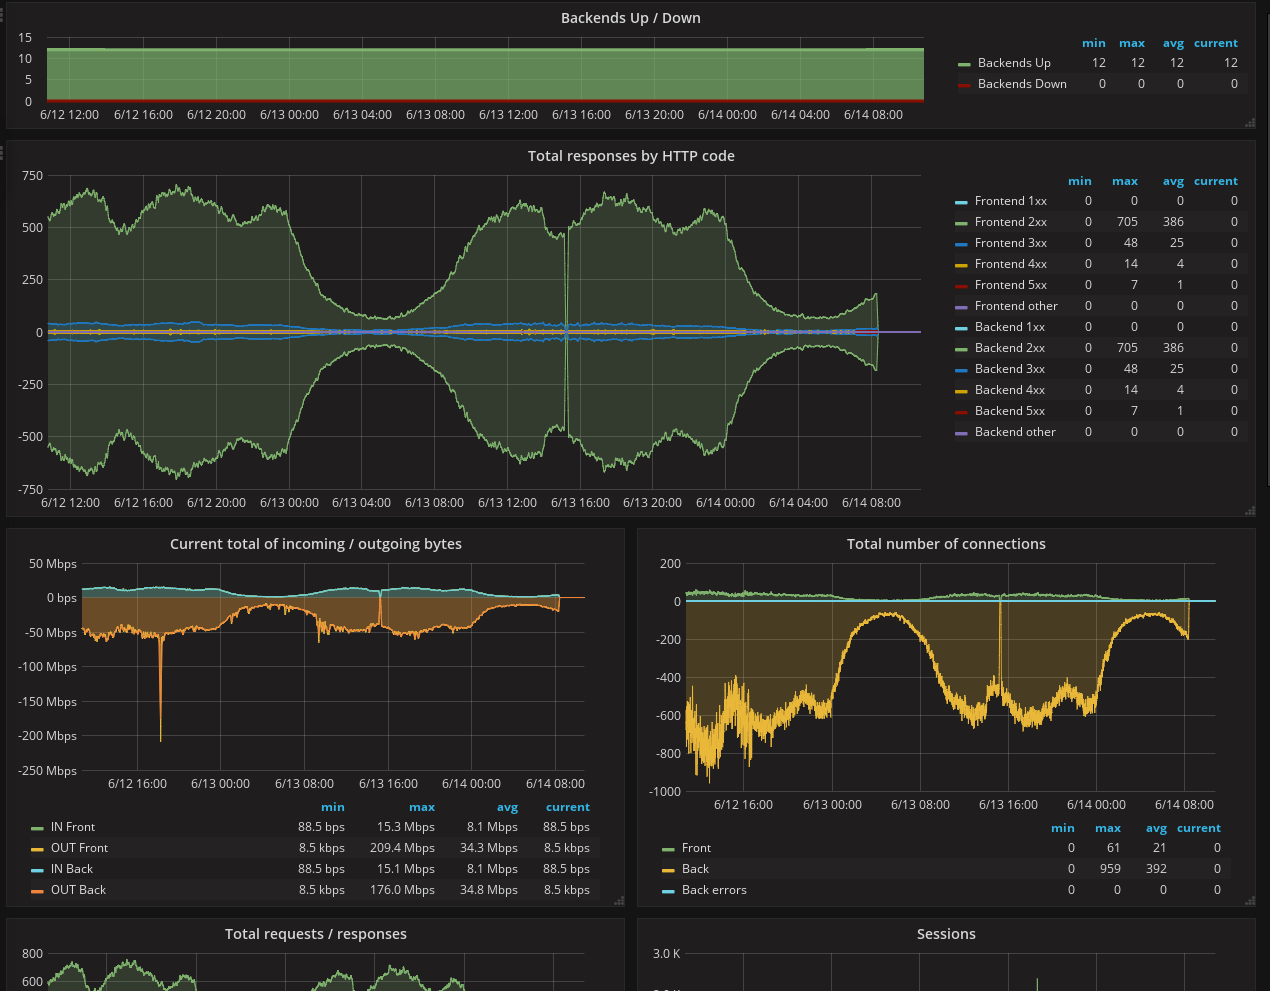Screen dimensions: 1270x991
Task: Click resize handle of HTTP code responses panel
Action: (x=1250, y=511)
